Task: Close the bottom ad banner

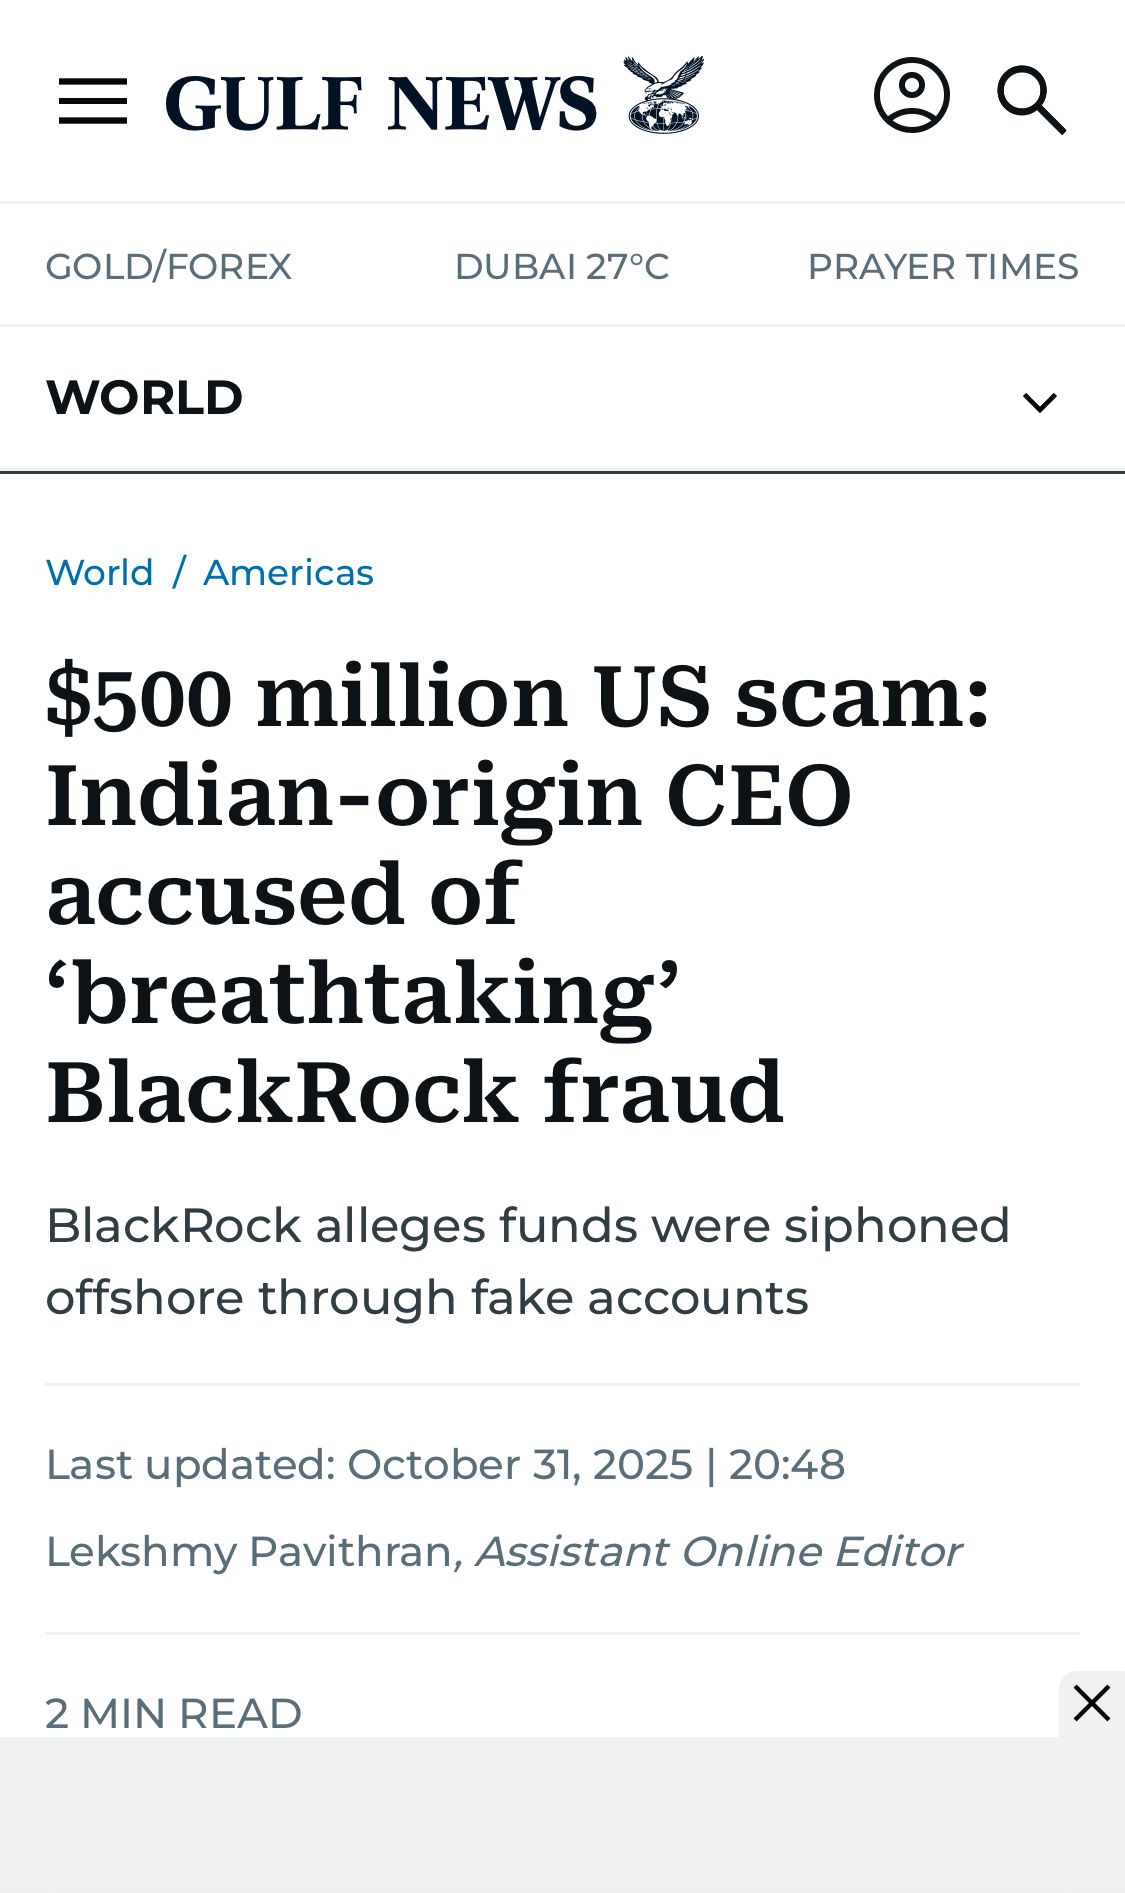Action: pos(1091,1703)
